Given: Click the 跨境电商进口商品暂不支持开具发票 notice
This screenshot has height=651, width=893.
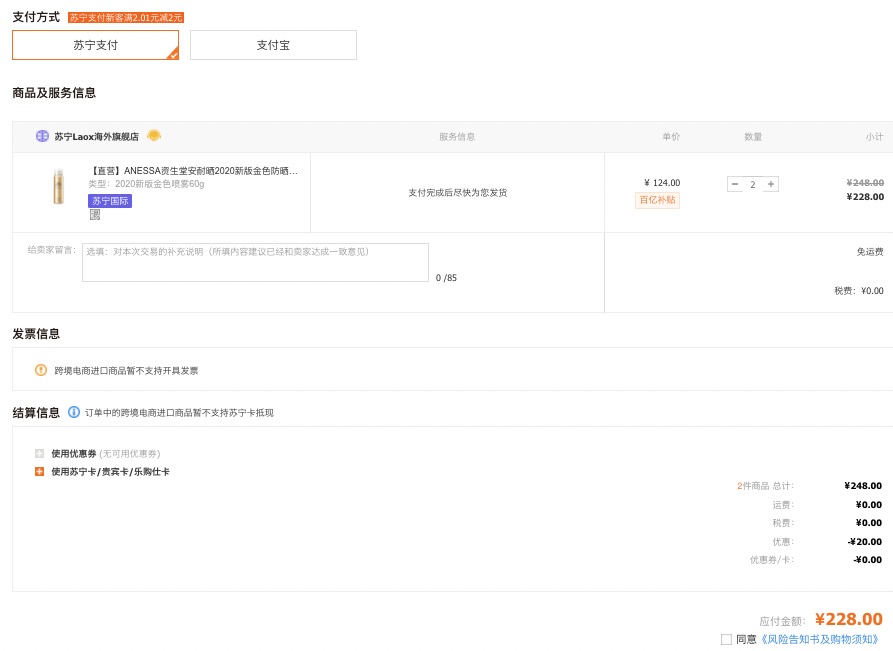Looking at the screenshot, I should [126, 370].
